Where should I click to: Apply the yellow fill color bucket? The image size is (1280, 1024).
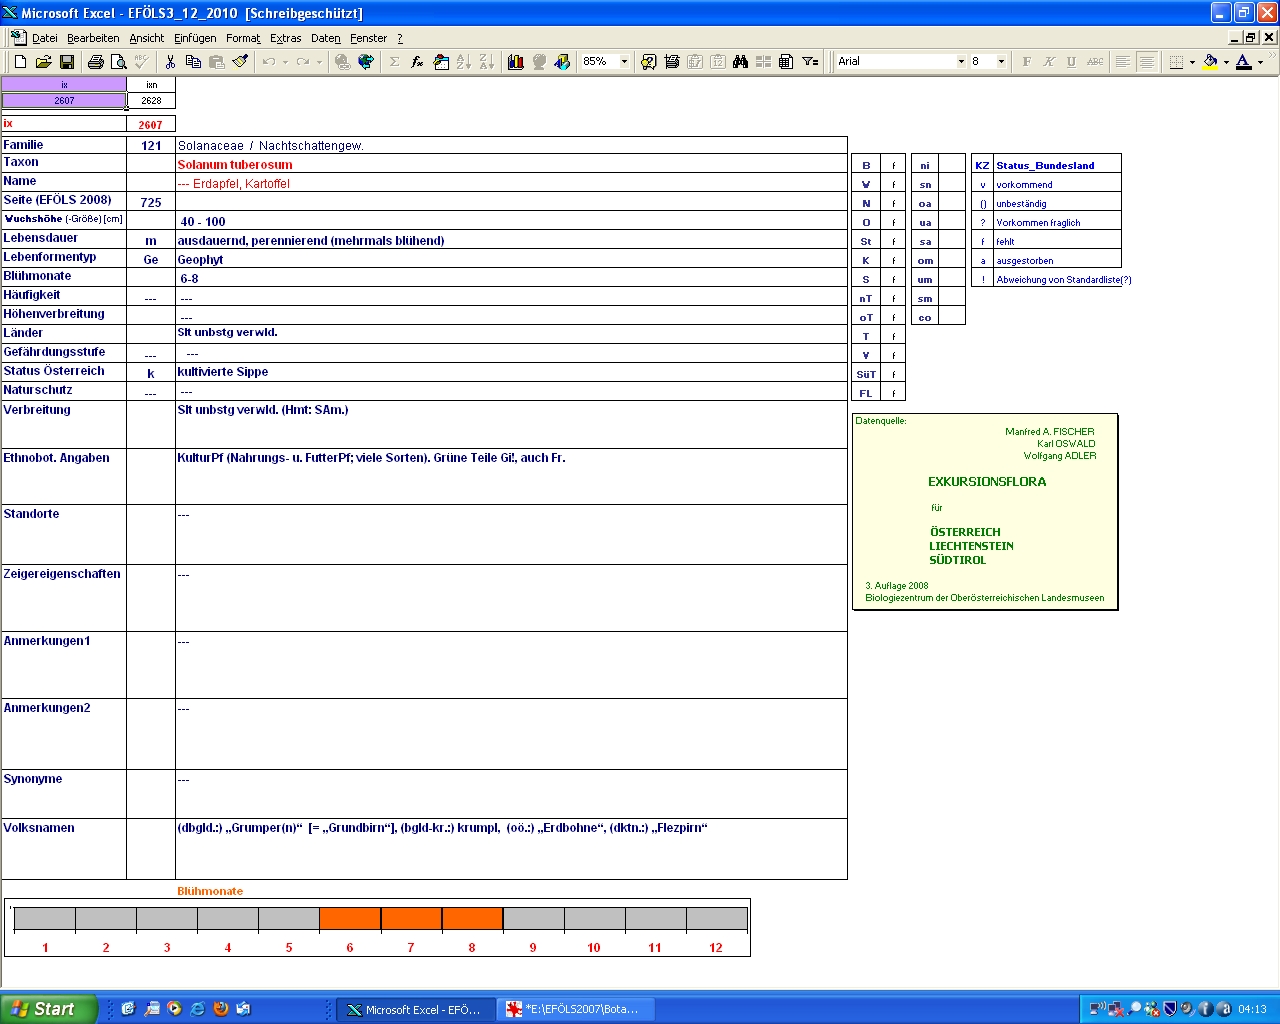[1210, 62]
